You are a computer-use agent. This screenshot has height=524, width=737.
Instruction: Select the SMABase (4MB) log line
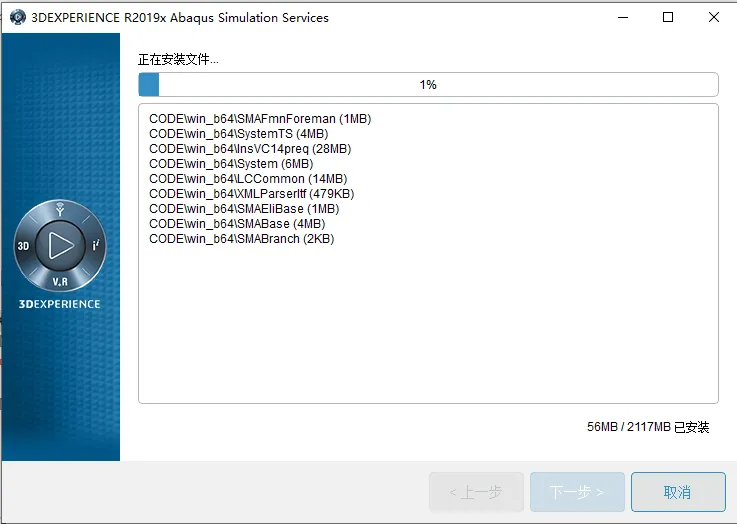tap(237, 224)
